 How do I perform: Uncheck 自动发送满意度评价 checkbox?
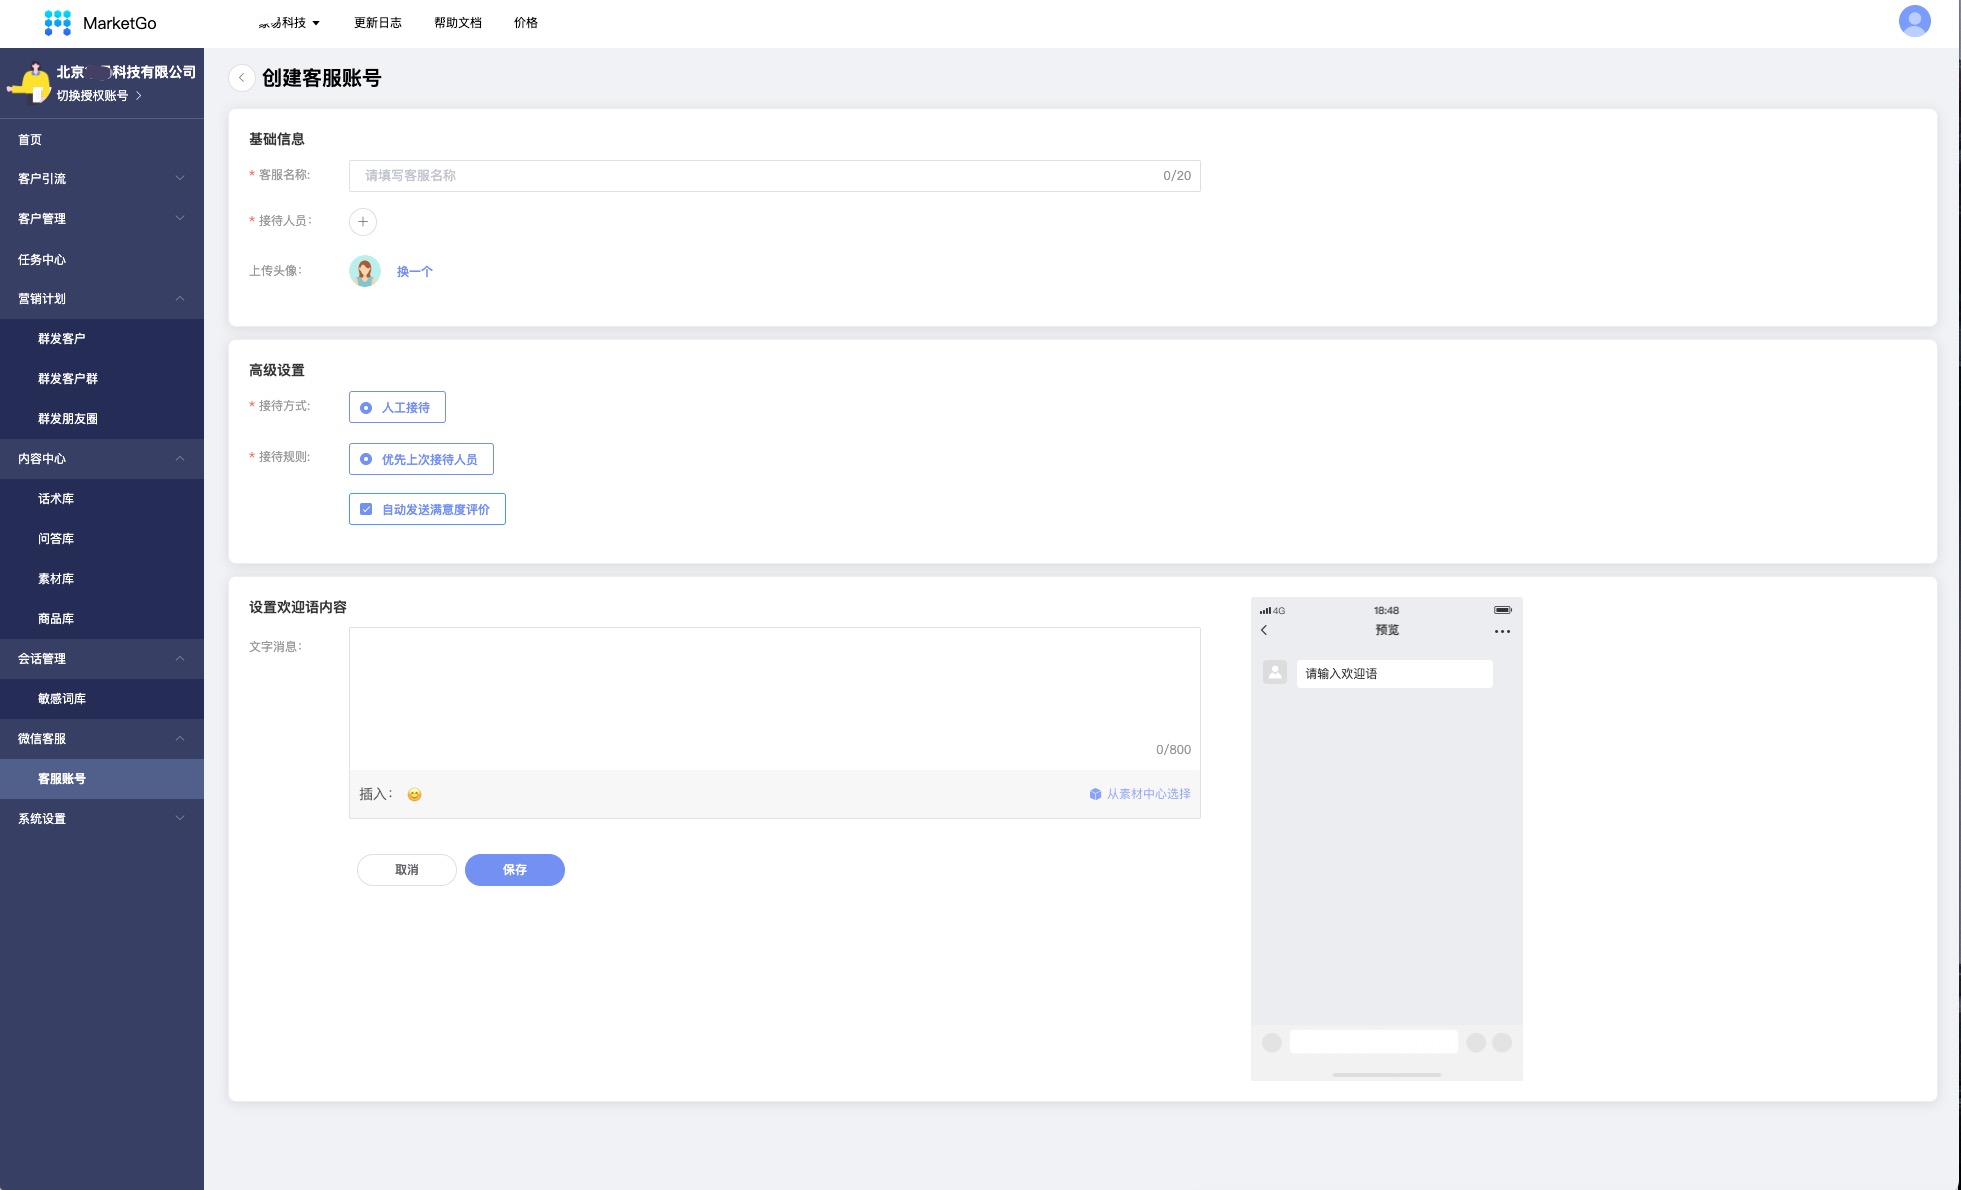click(x=366, y=510)
